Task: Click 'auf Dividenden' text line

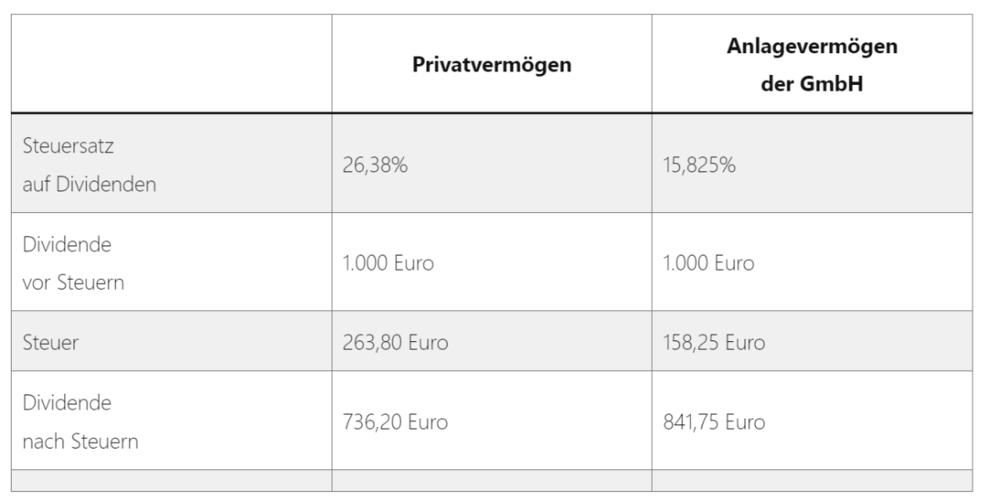Action: [x=89, y=184]
